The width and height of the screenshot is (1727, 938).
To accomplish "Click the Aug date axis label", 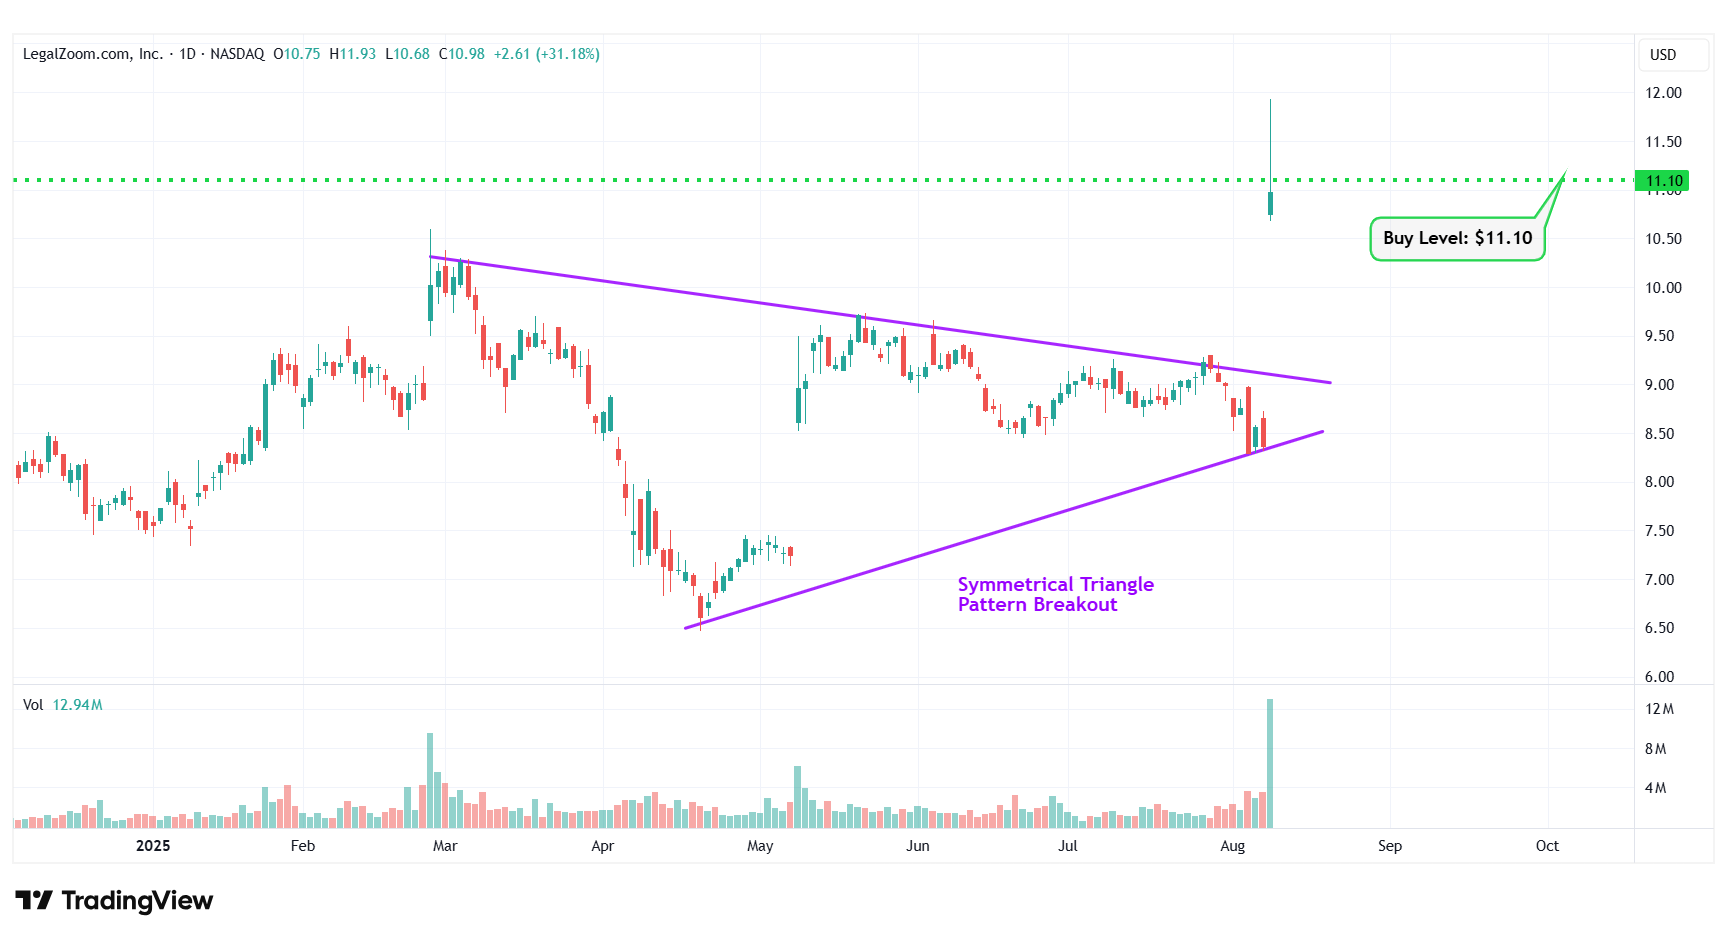I will coord(1233,846).
